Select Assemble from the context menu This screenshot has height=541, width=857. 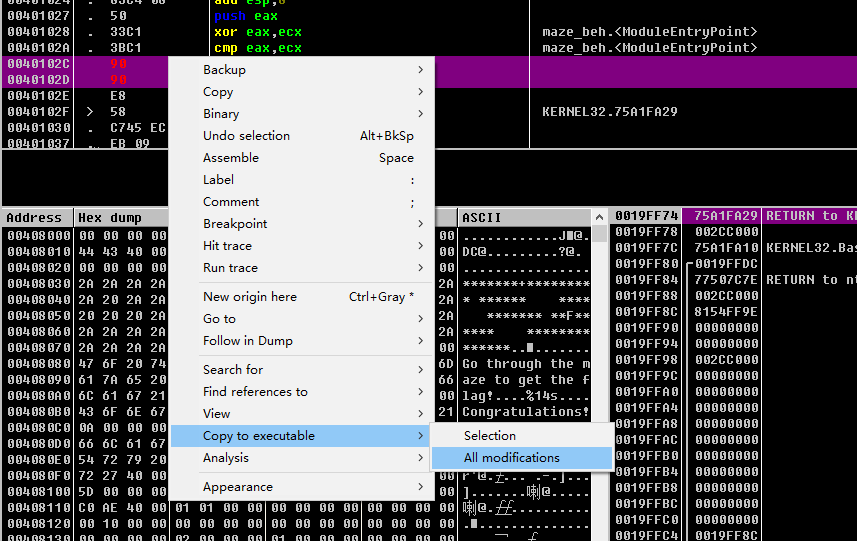click(231, 158)
